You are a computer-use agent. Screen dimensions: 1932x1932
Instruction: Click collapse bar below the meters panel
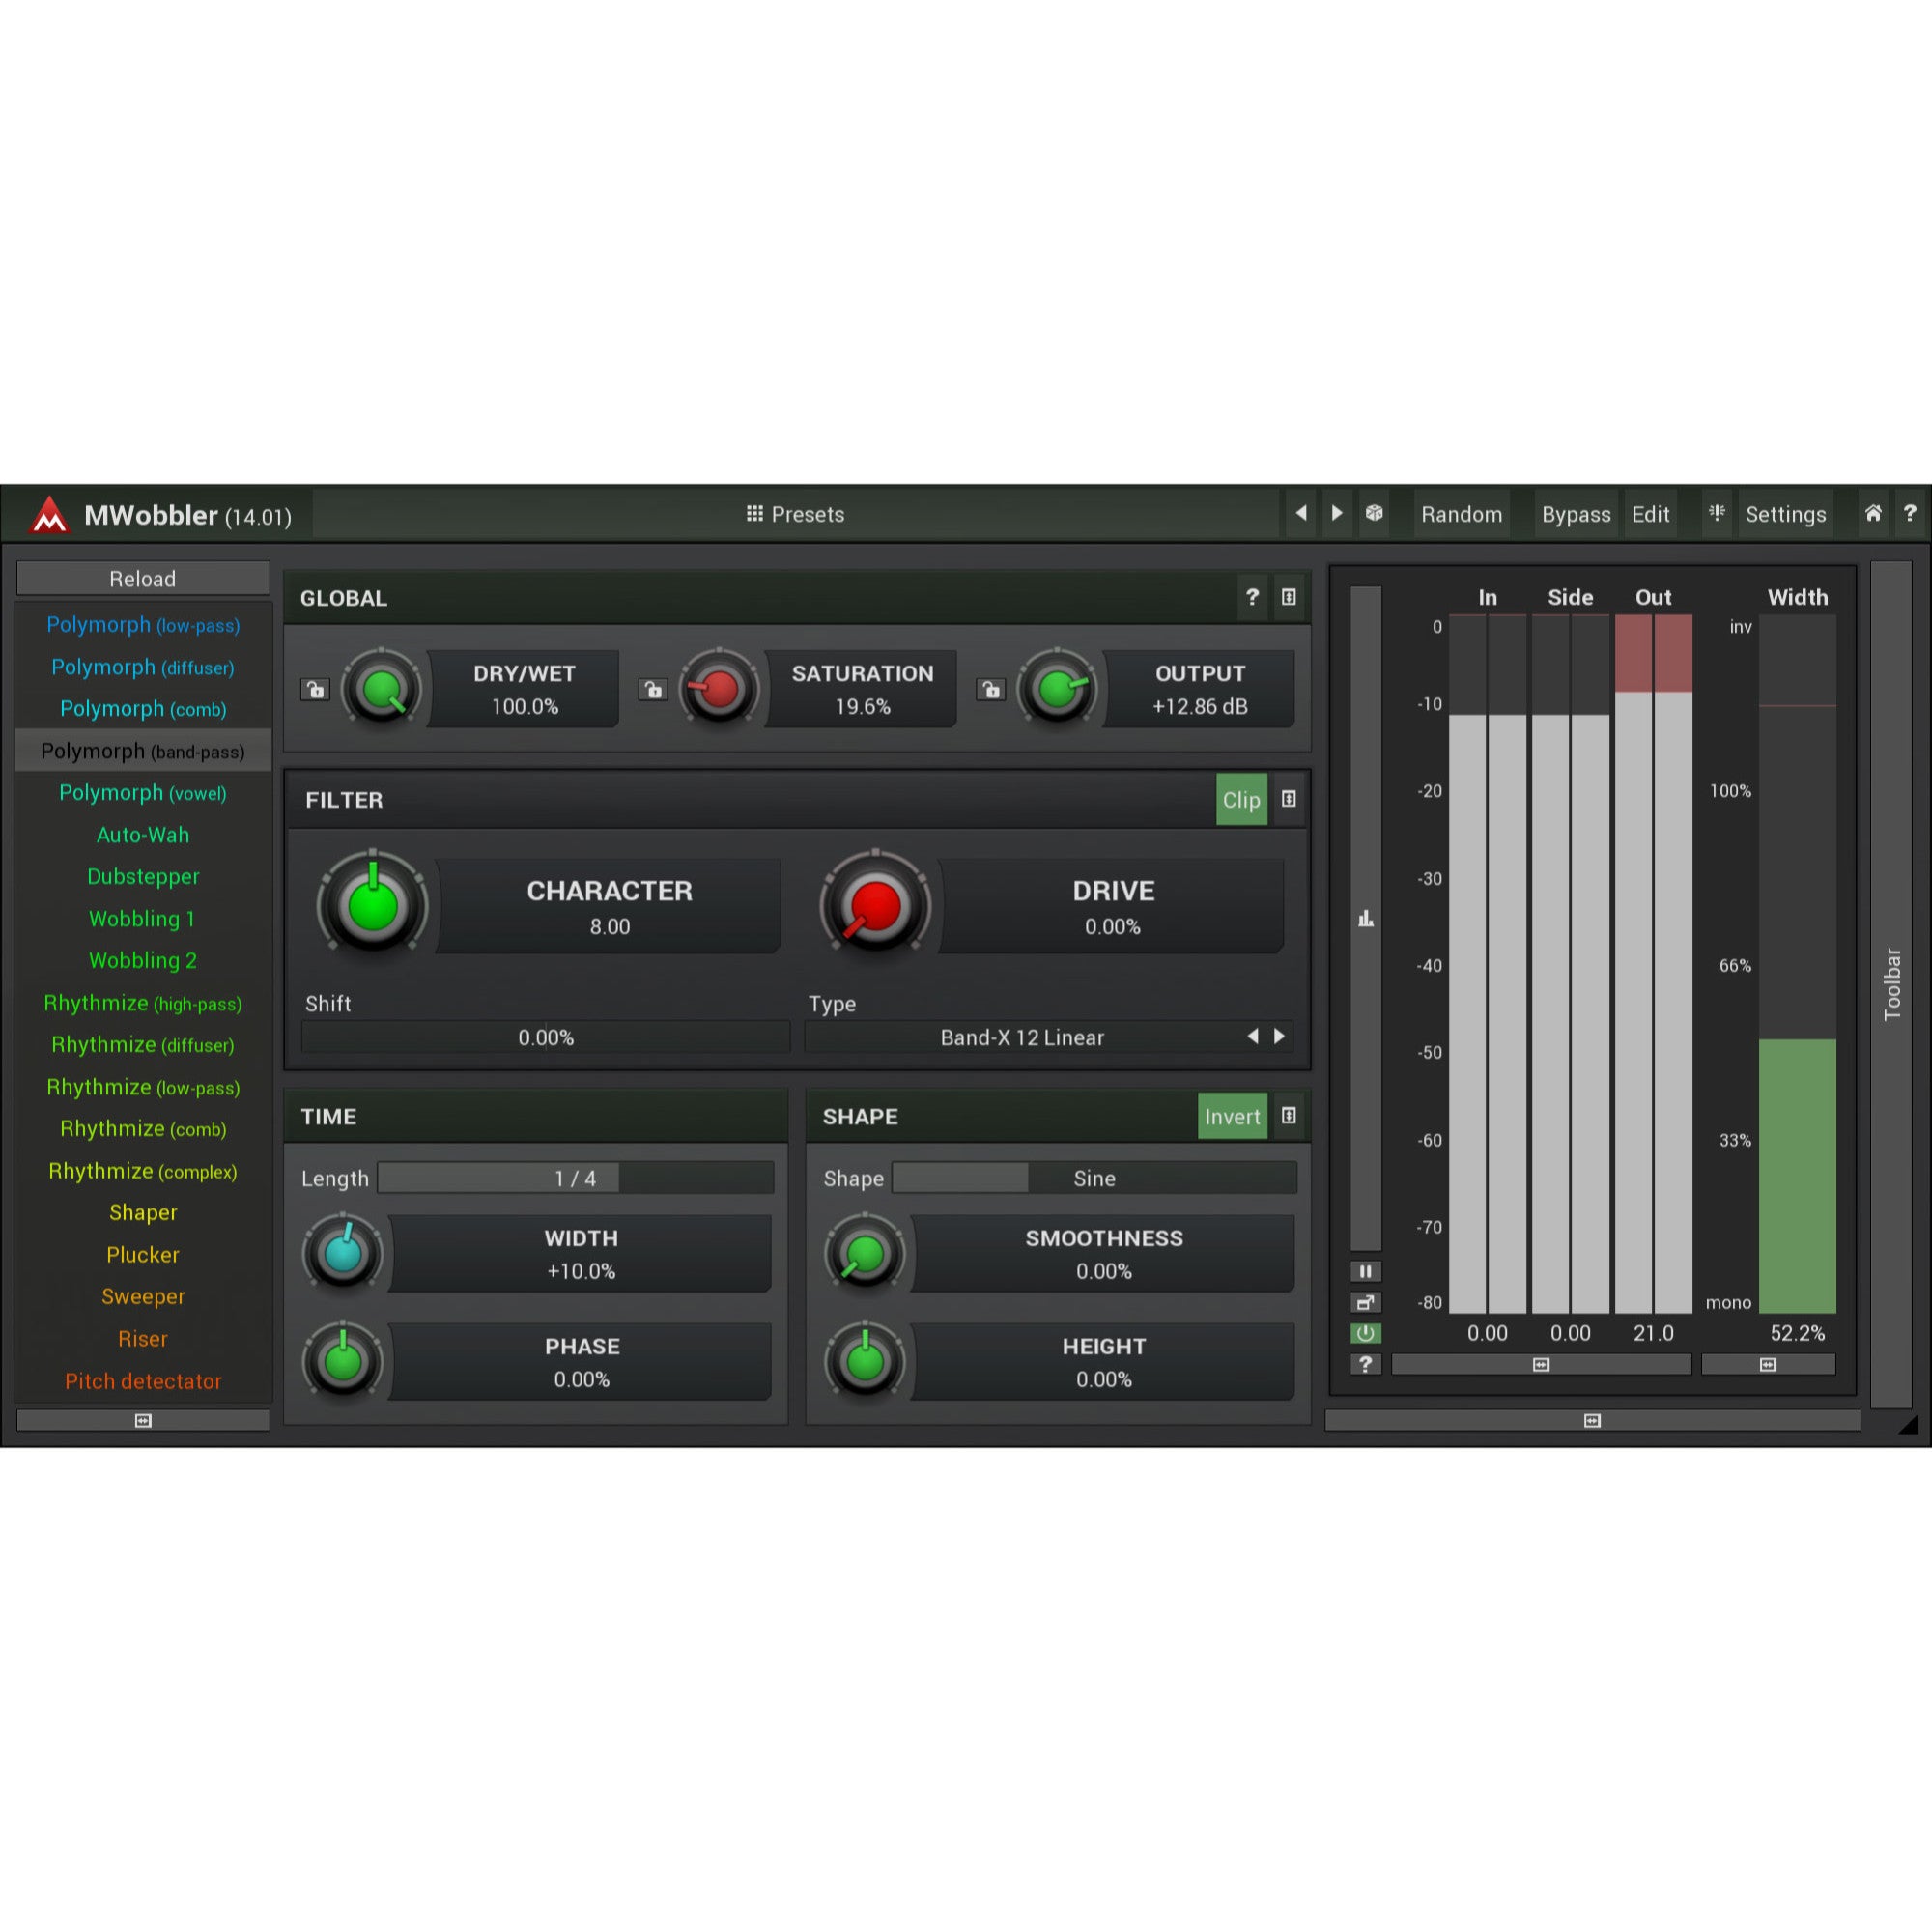(x=1592, y=1420)
